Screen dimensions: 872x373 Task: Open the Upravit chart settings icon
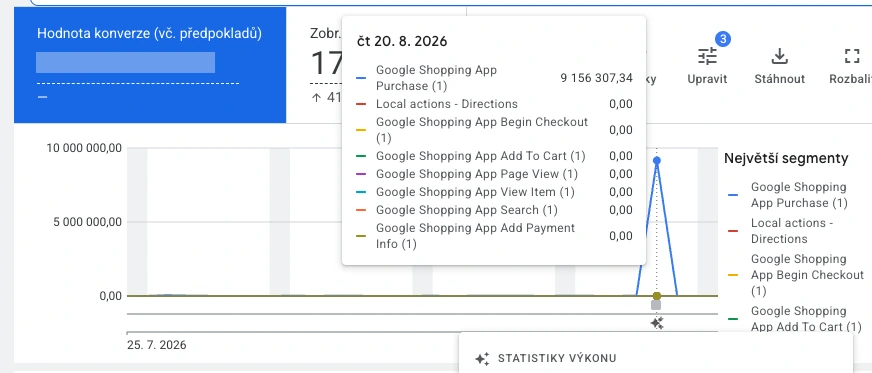(x=707, y=57)
